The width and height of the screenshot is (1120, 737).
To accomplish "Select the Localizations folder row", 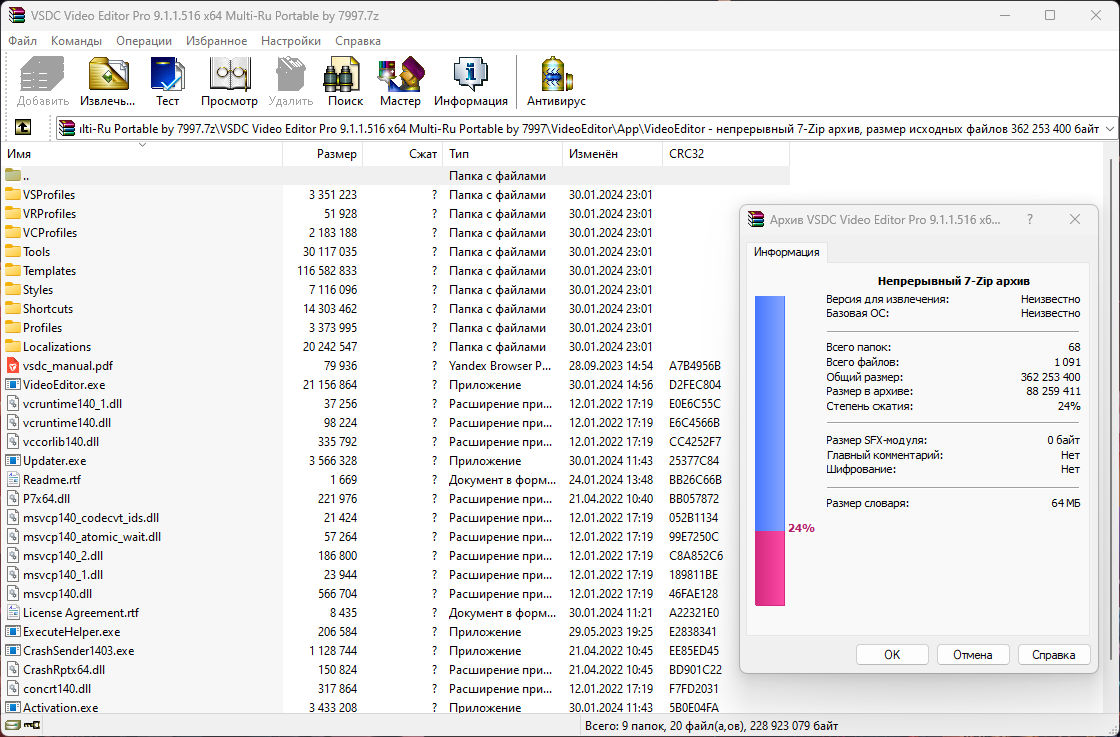I will [x=396, y=346].
